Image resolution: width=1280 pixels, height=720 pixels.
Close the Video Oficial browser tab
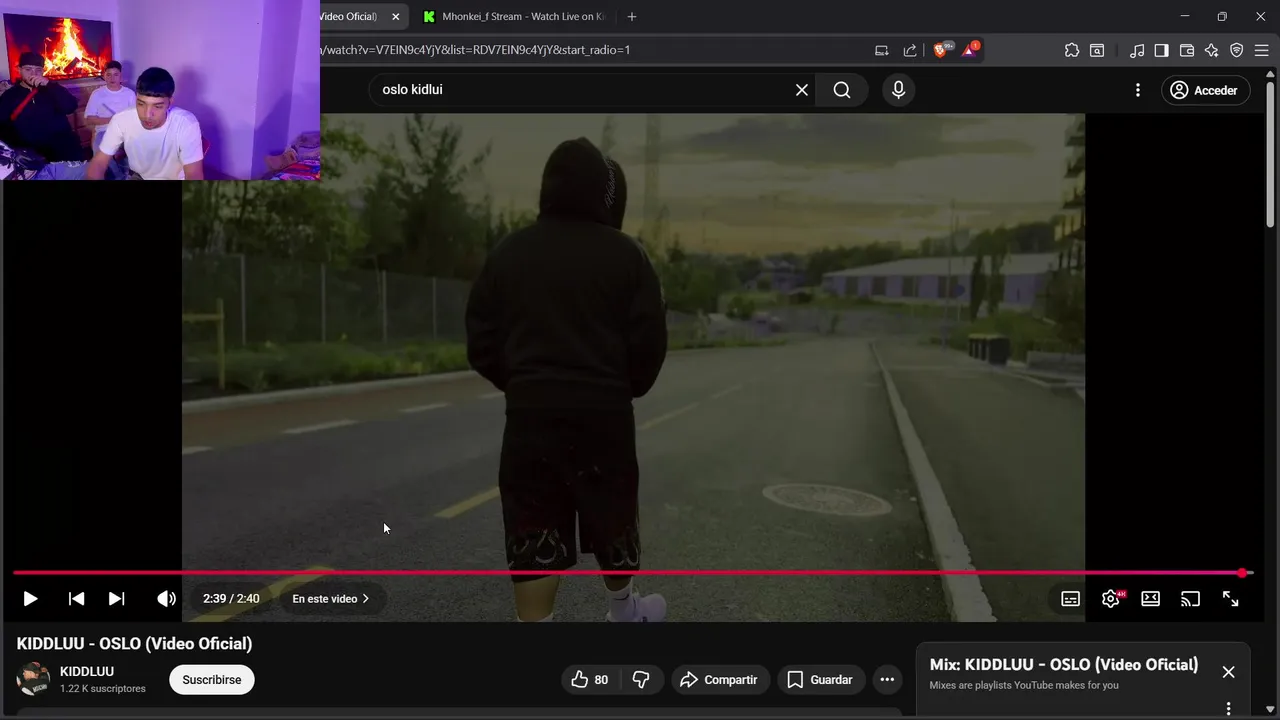click(395, 16)
